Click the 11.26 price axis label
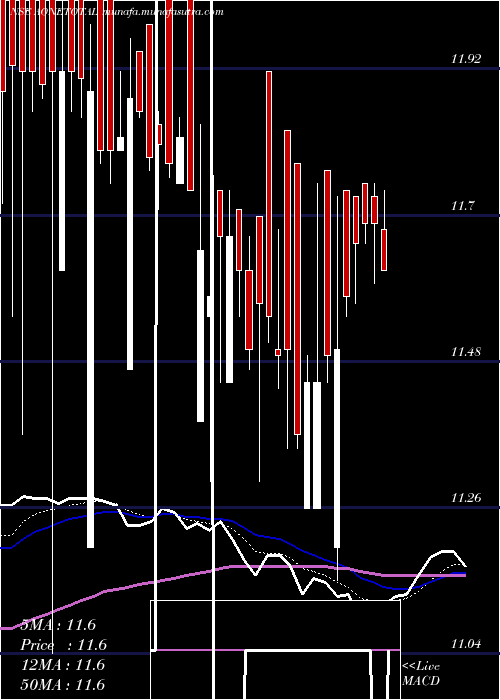The width and height of the screenshot is (500, 700). (466, 497)
